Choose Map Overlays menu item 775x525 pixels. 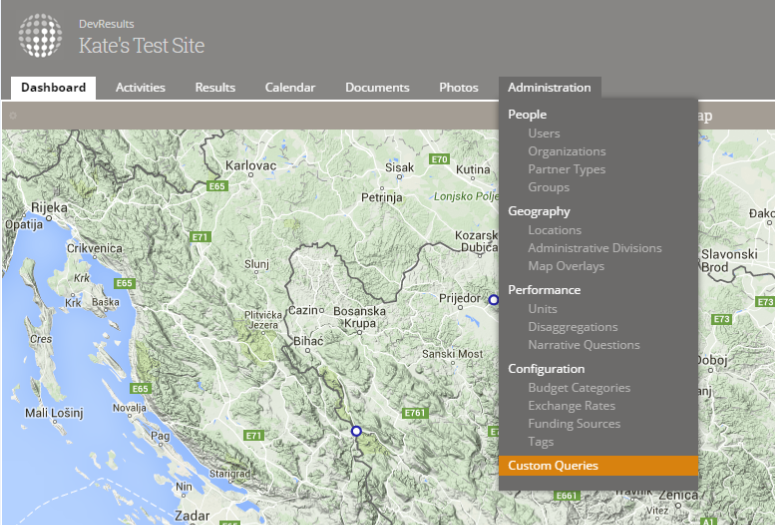pyautogui.click(x=566, y=266)
